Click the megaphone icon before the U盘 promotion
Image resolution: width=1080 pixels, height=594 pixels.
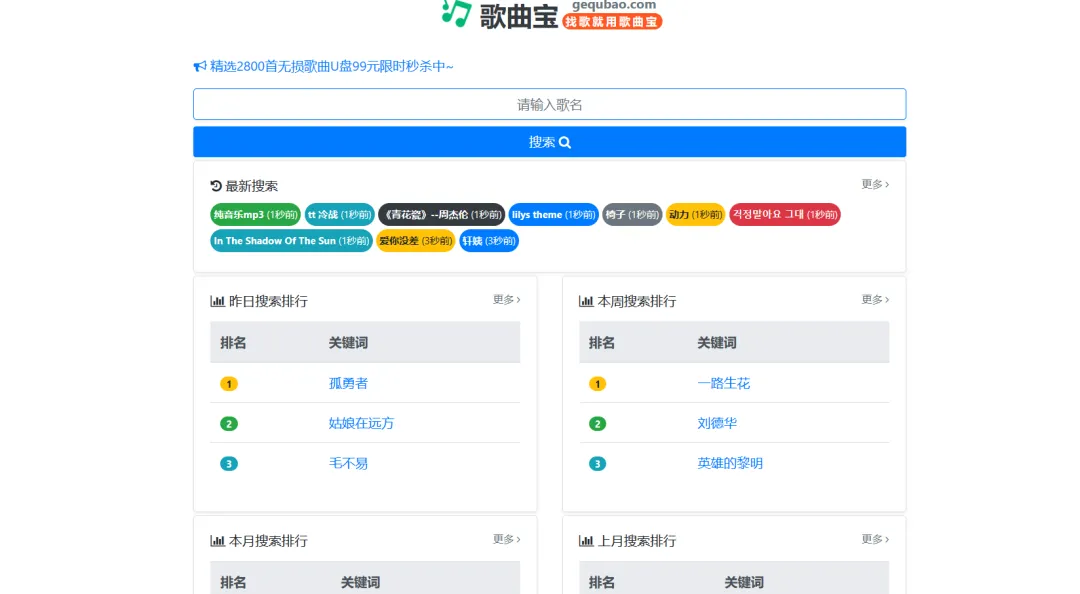pyautogui.click(x=197, y=67)
